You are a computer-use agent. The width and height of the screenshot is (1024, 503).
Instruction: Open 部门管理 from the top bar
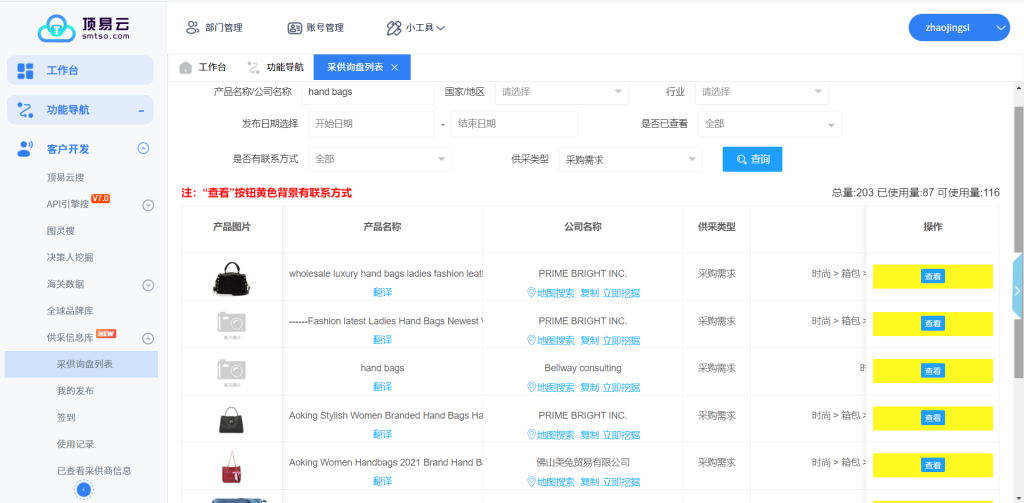214,28
